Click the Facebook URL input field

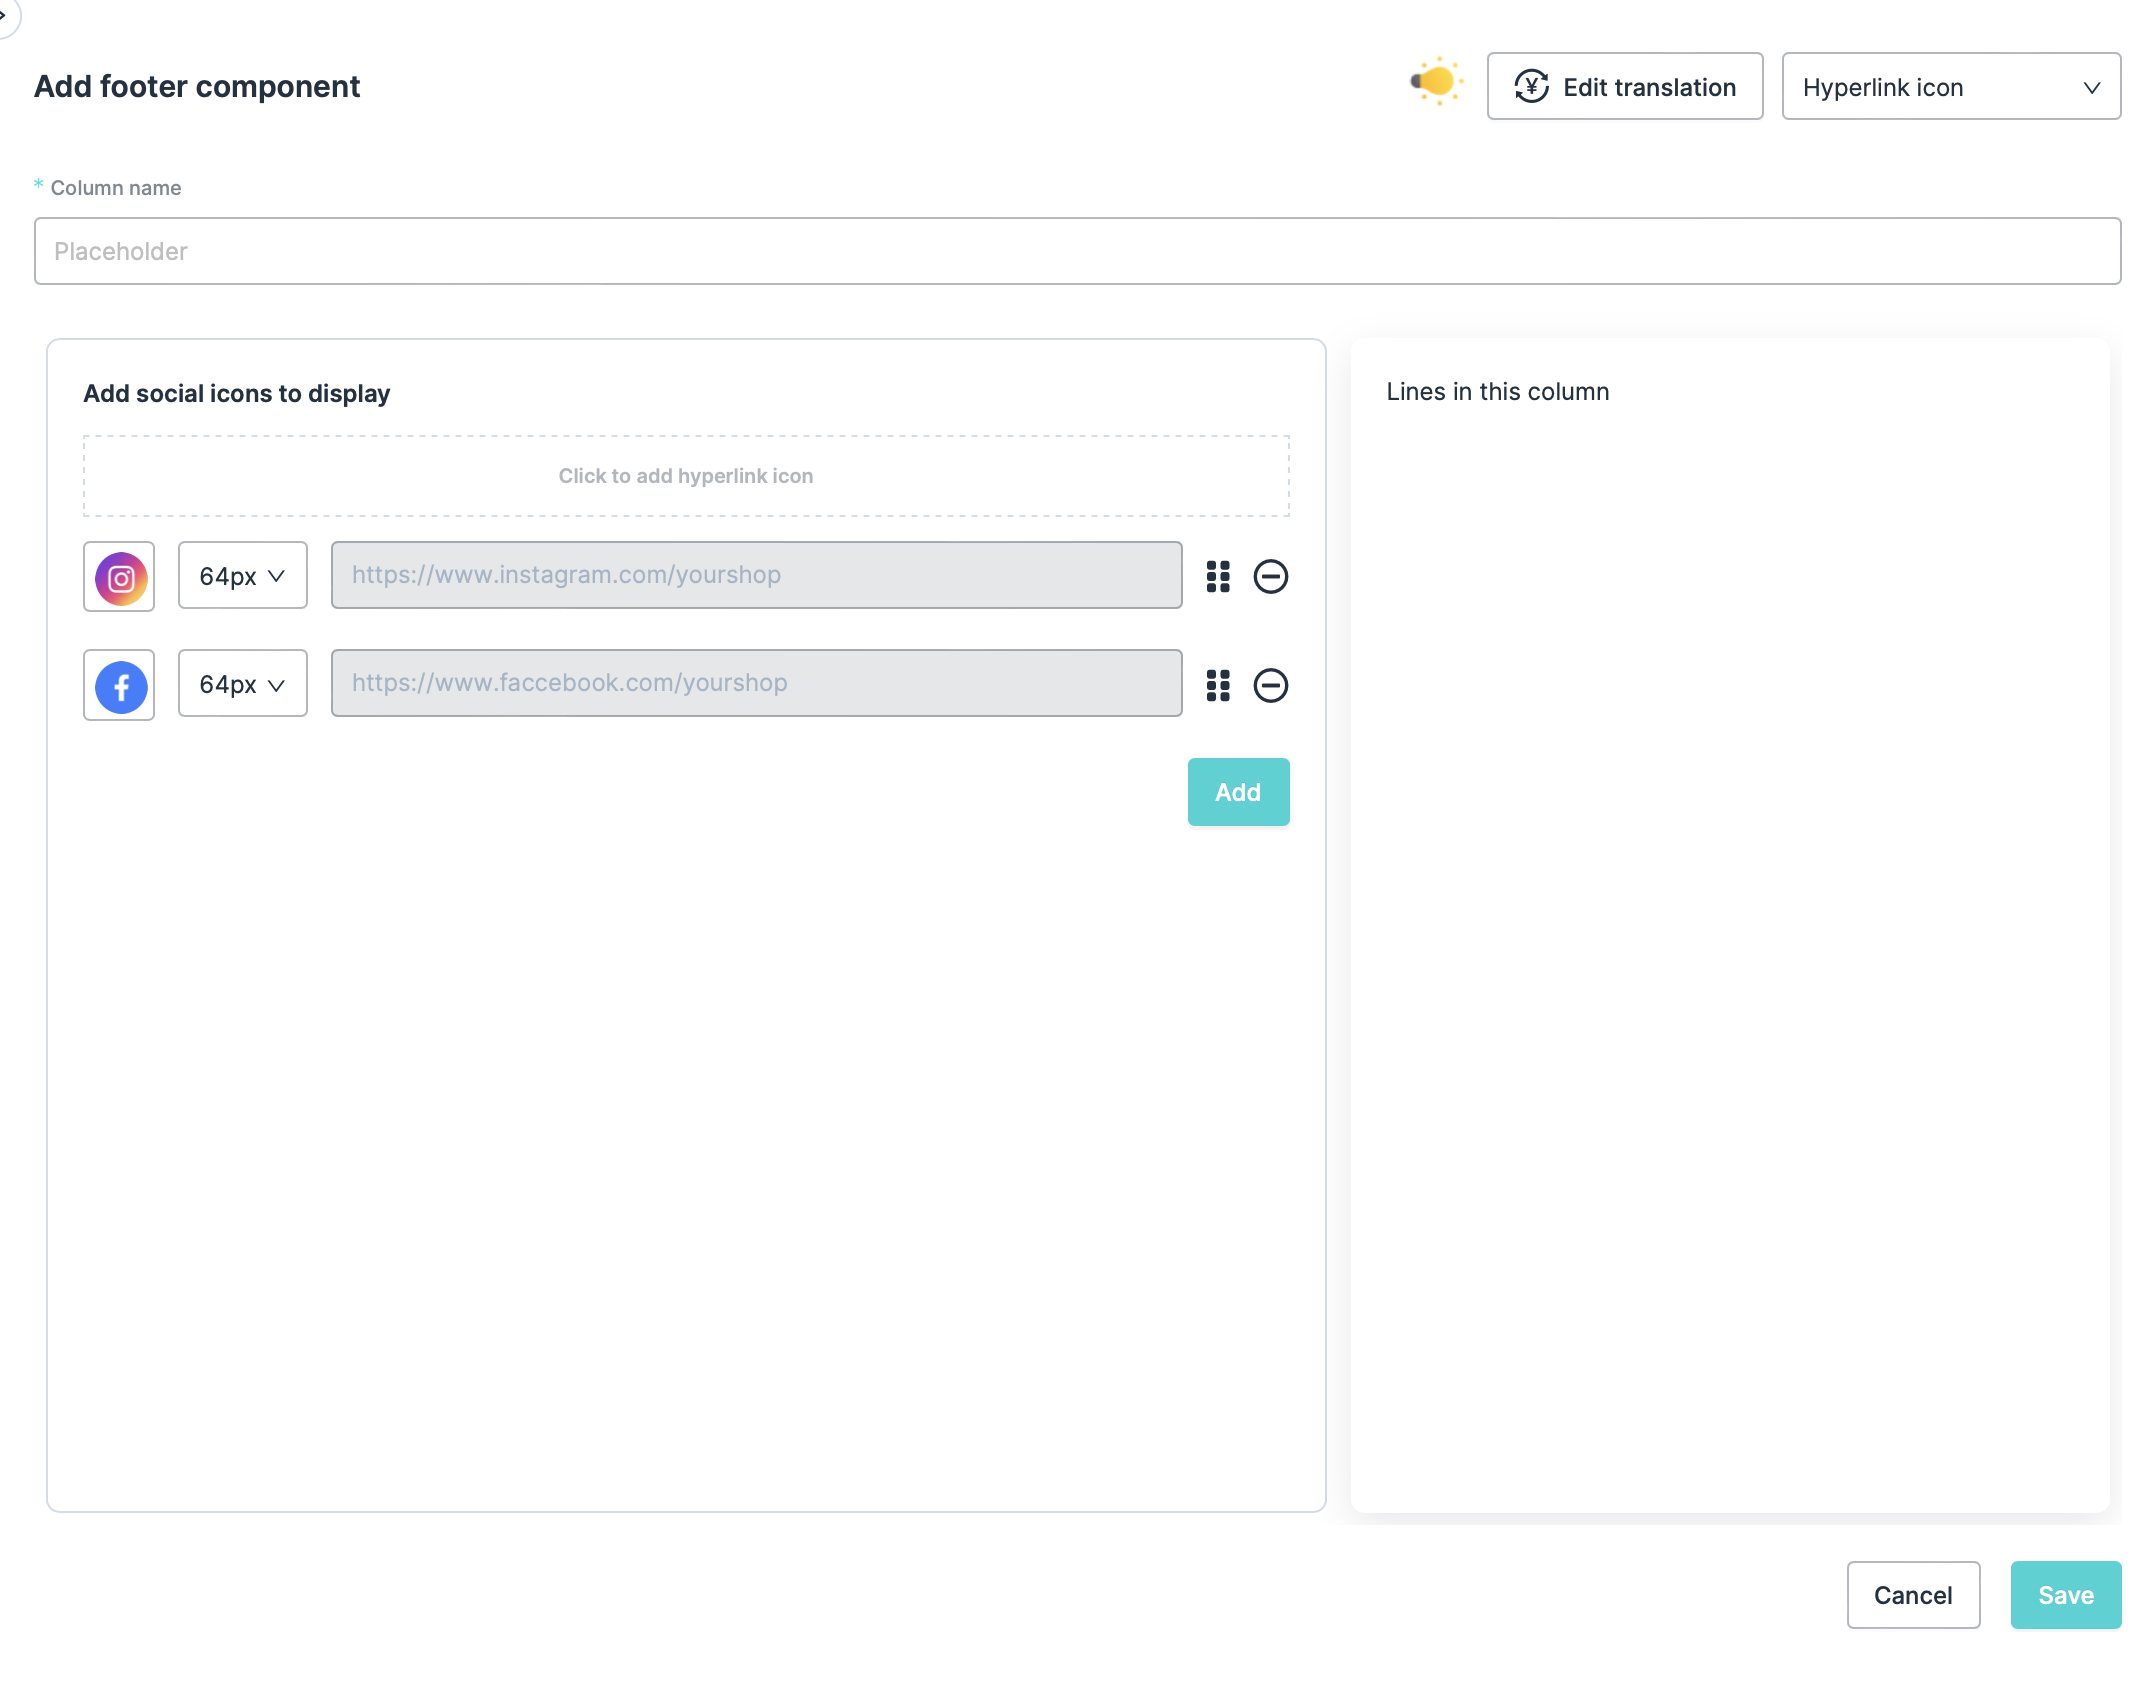point(756,683)
